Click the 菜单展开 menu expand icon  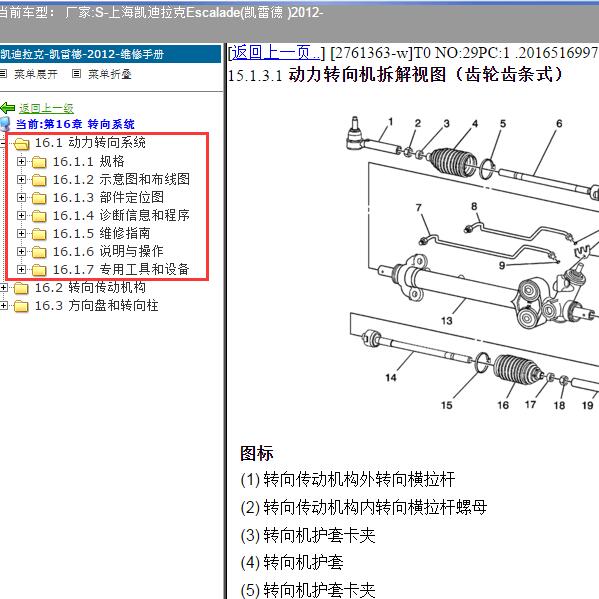(x=3, y=73)
